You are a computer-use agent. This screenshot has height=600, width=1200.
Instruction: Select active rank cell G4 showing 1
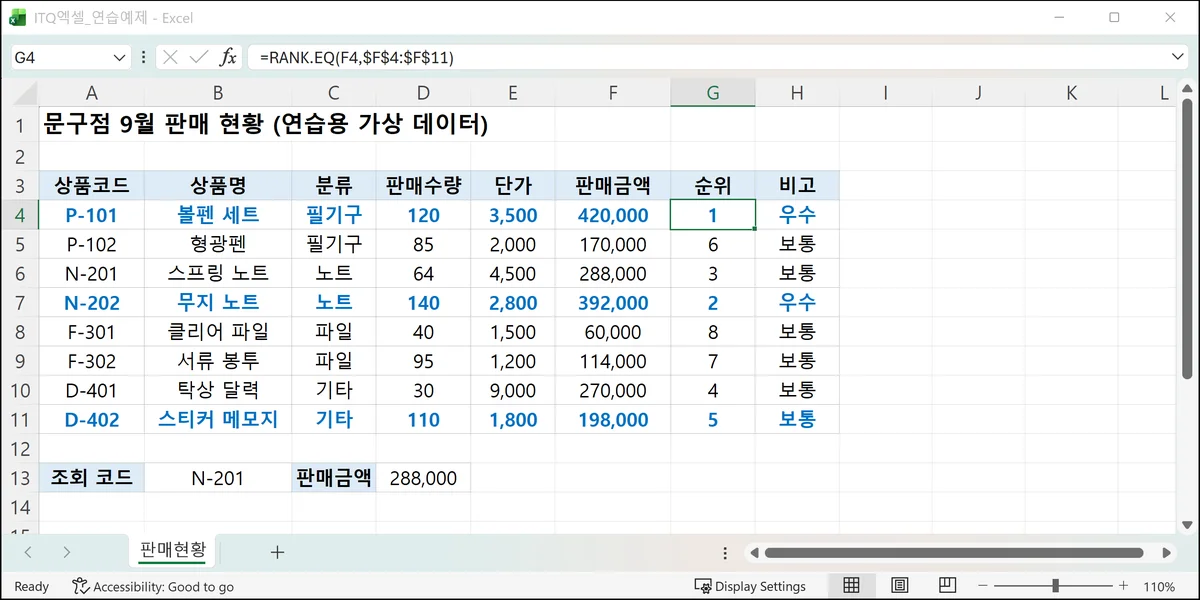pos(713,215)
